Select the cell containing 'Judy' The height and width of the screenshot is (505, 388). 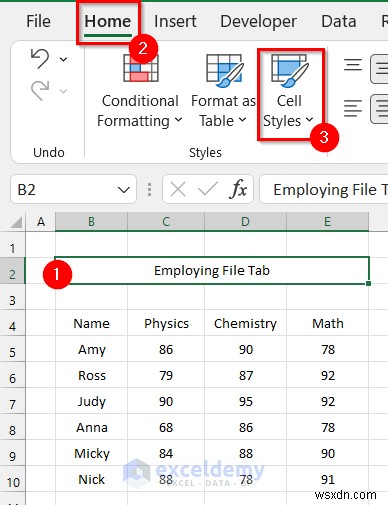coord(91,401)
